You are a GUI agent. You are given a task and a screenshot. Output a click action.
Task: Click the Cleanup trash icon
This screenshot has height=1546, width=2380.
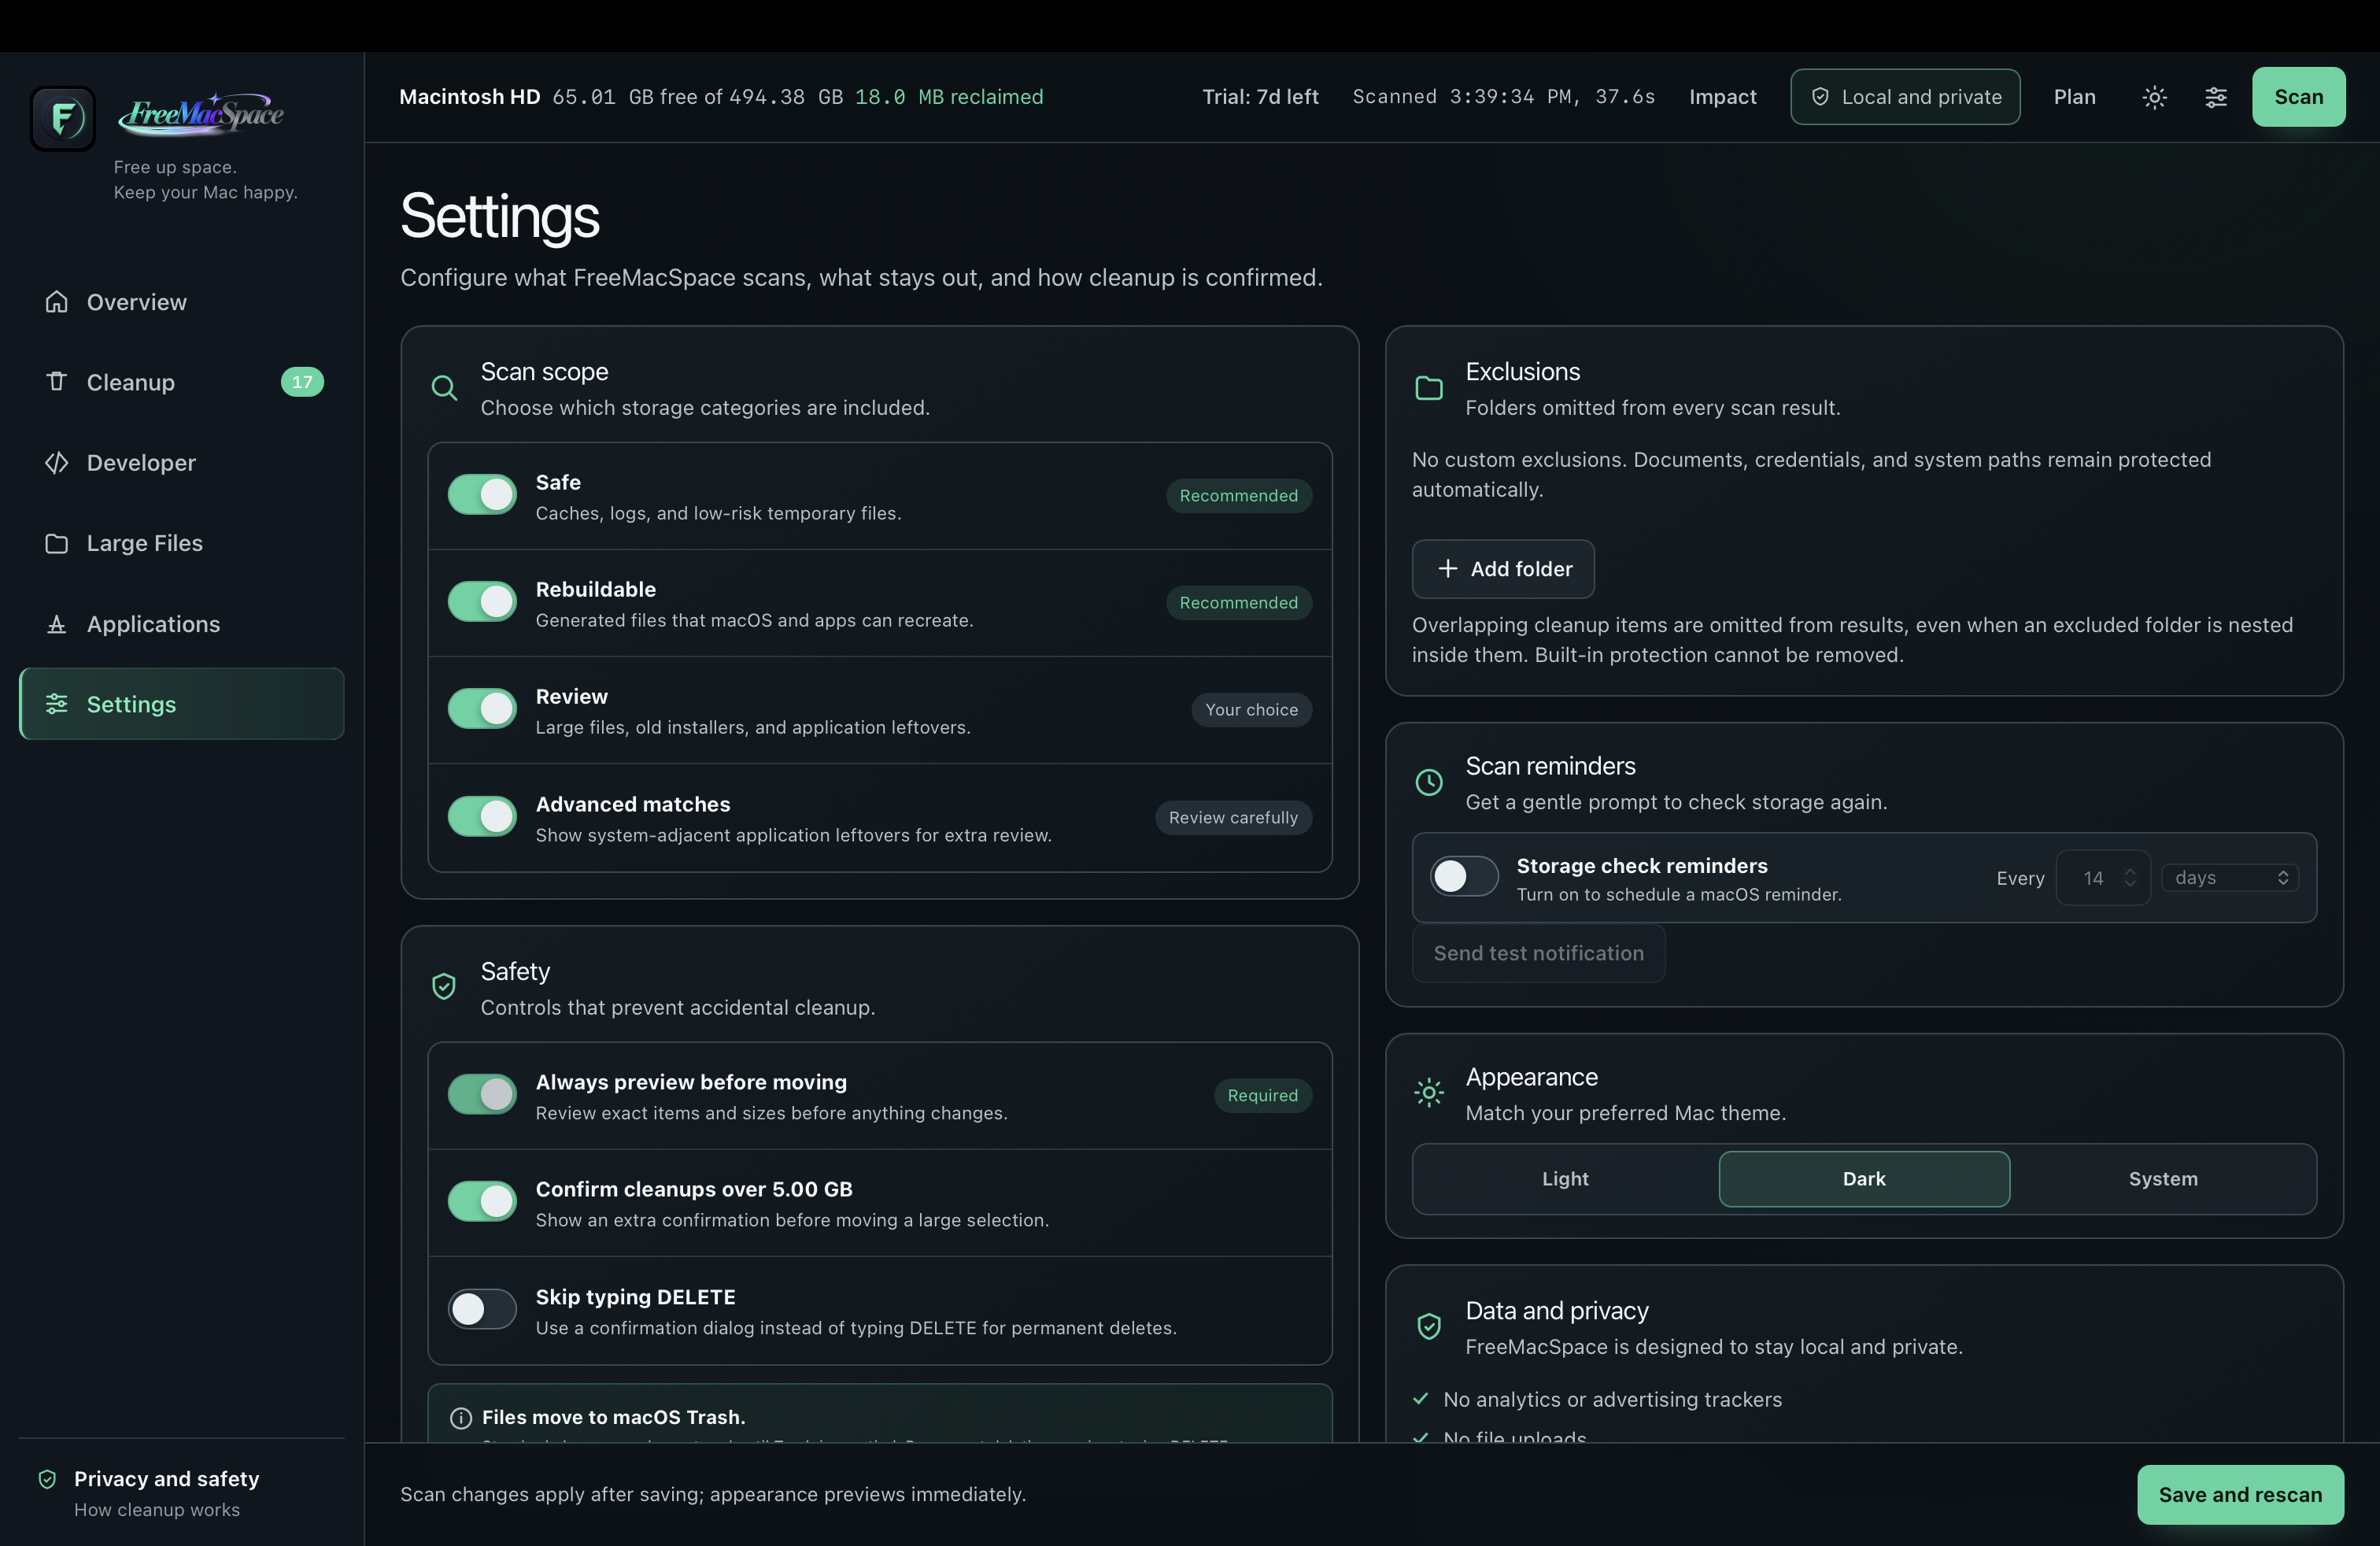[57, 382]
